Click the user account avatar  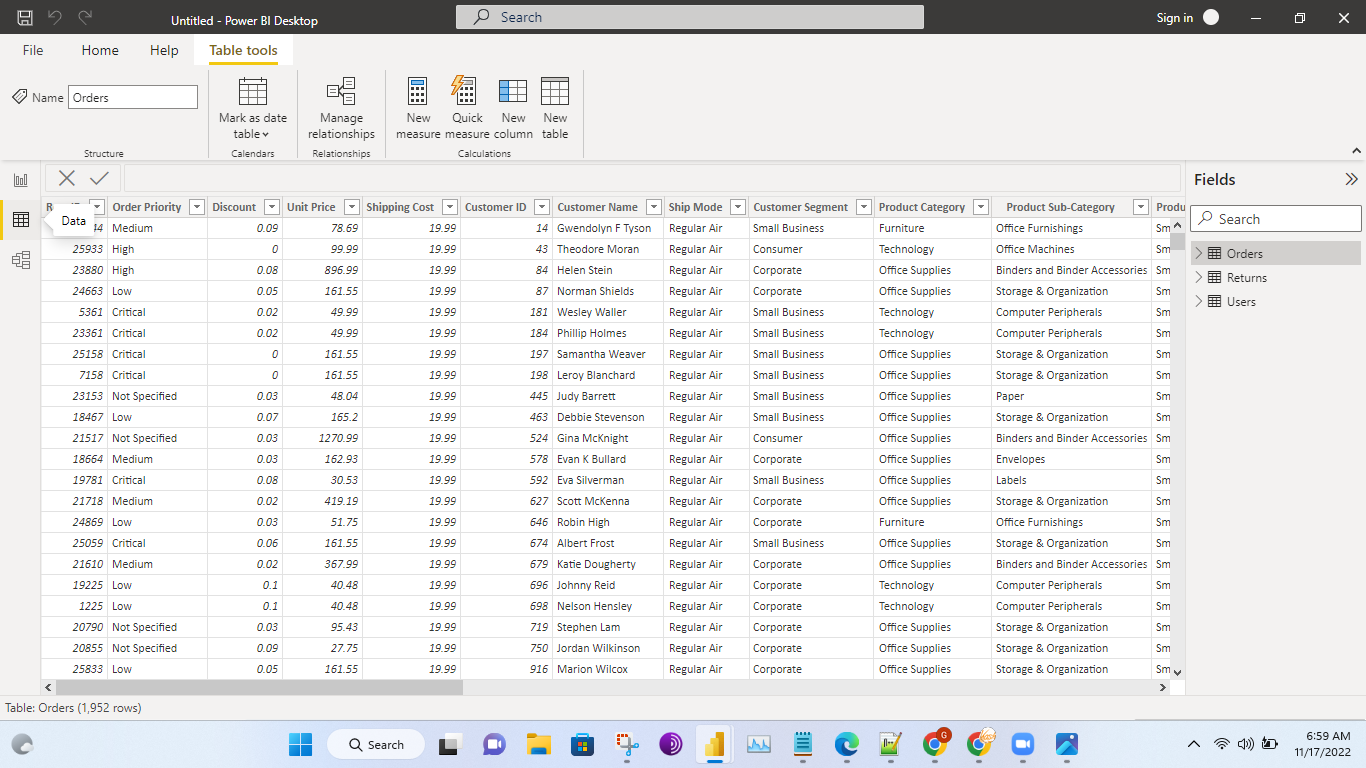pyautogui.click(x=1211, y=17)
